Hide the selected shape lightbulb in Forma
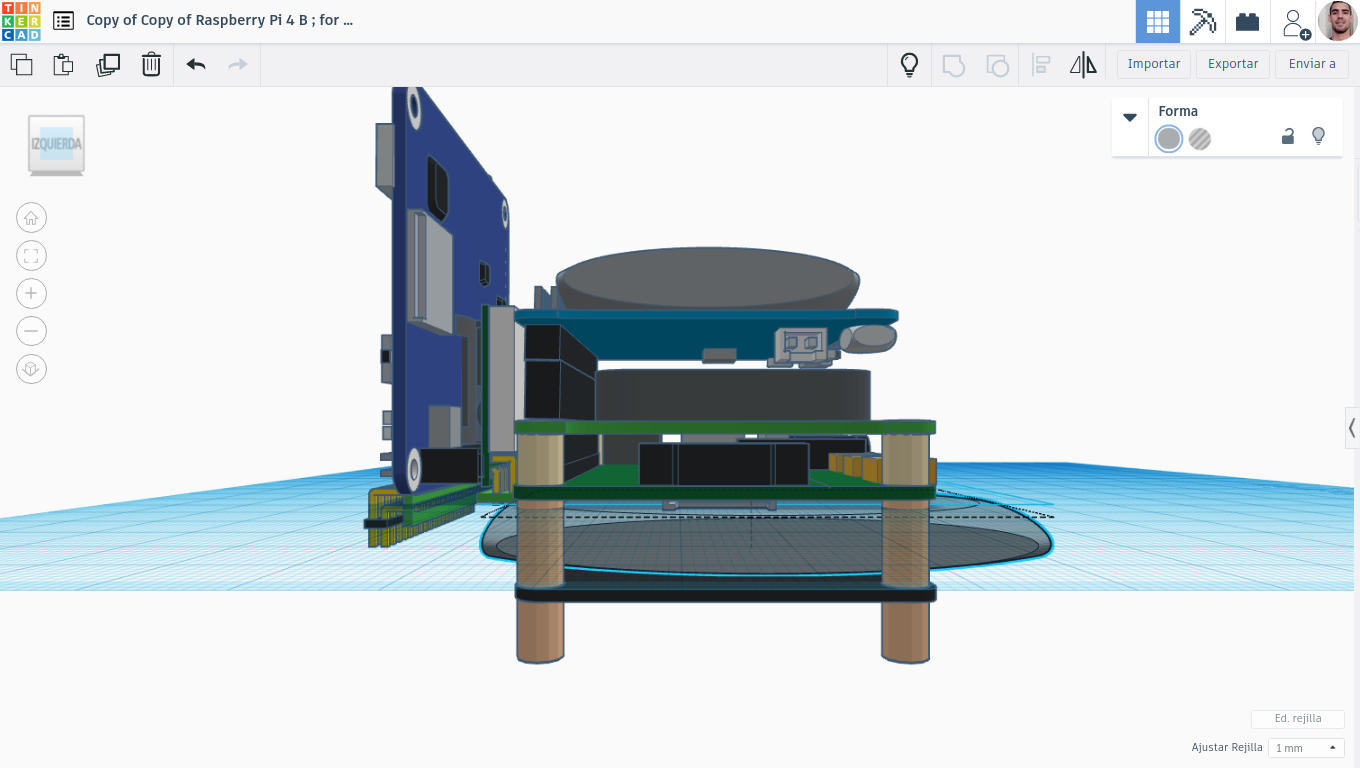 pos(1318,136)
